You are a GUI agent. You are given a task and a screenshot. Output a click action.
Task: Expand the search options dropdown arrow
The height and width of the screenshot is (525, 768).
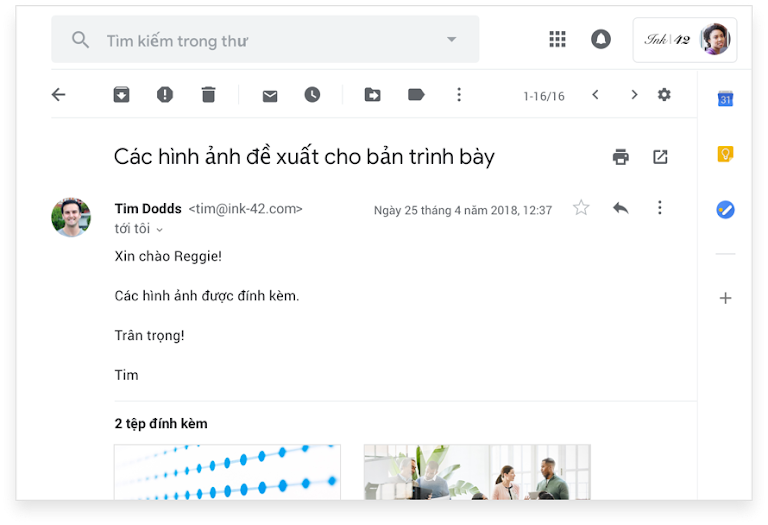click(x=451, y=40)
